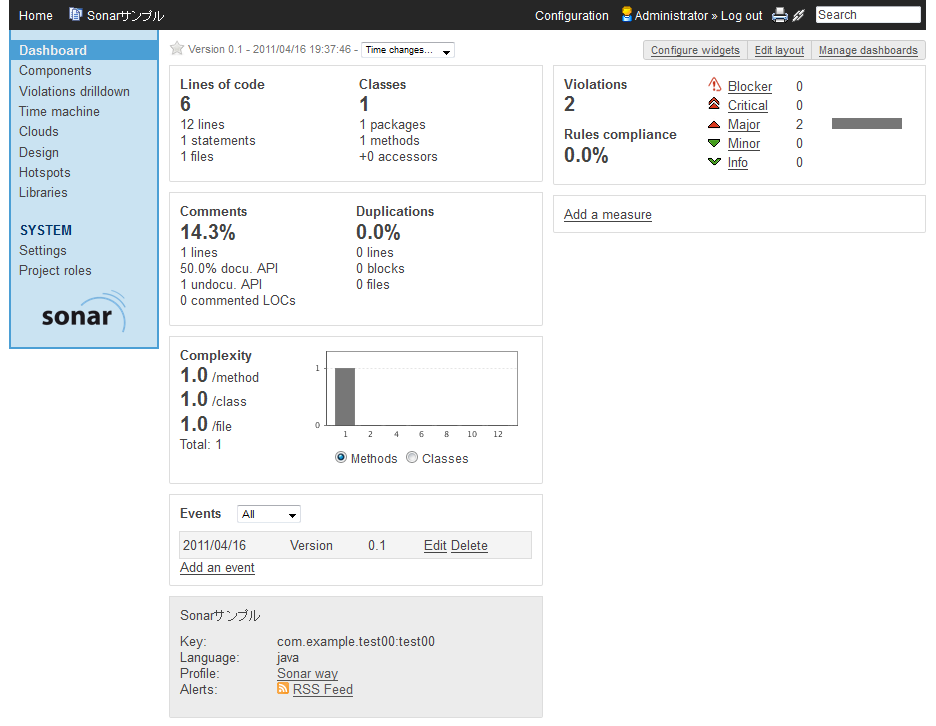Open Clouds in the sidebar
The height and width of the screenshot is (726, 936).
tap(39, 131)
